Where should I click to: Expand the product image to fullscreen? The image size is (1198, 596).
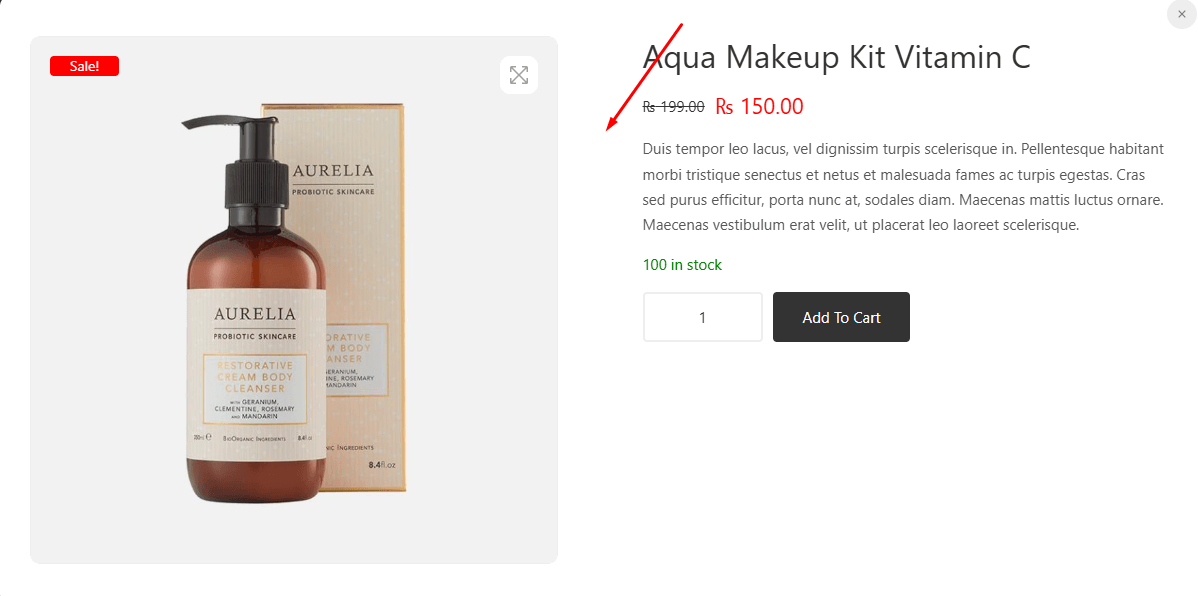point(518,75)
